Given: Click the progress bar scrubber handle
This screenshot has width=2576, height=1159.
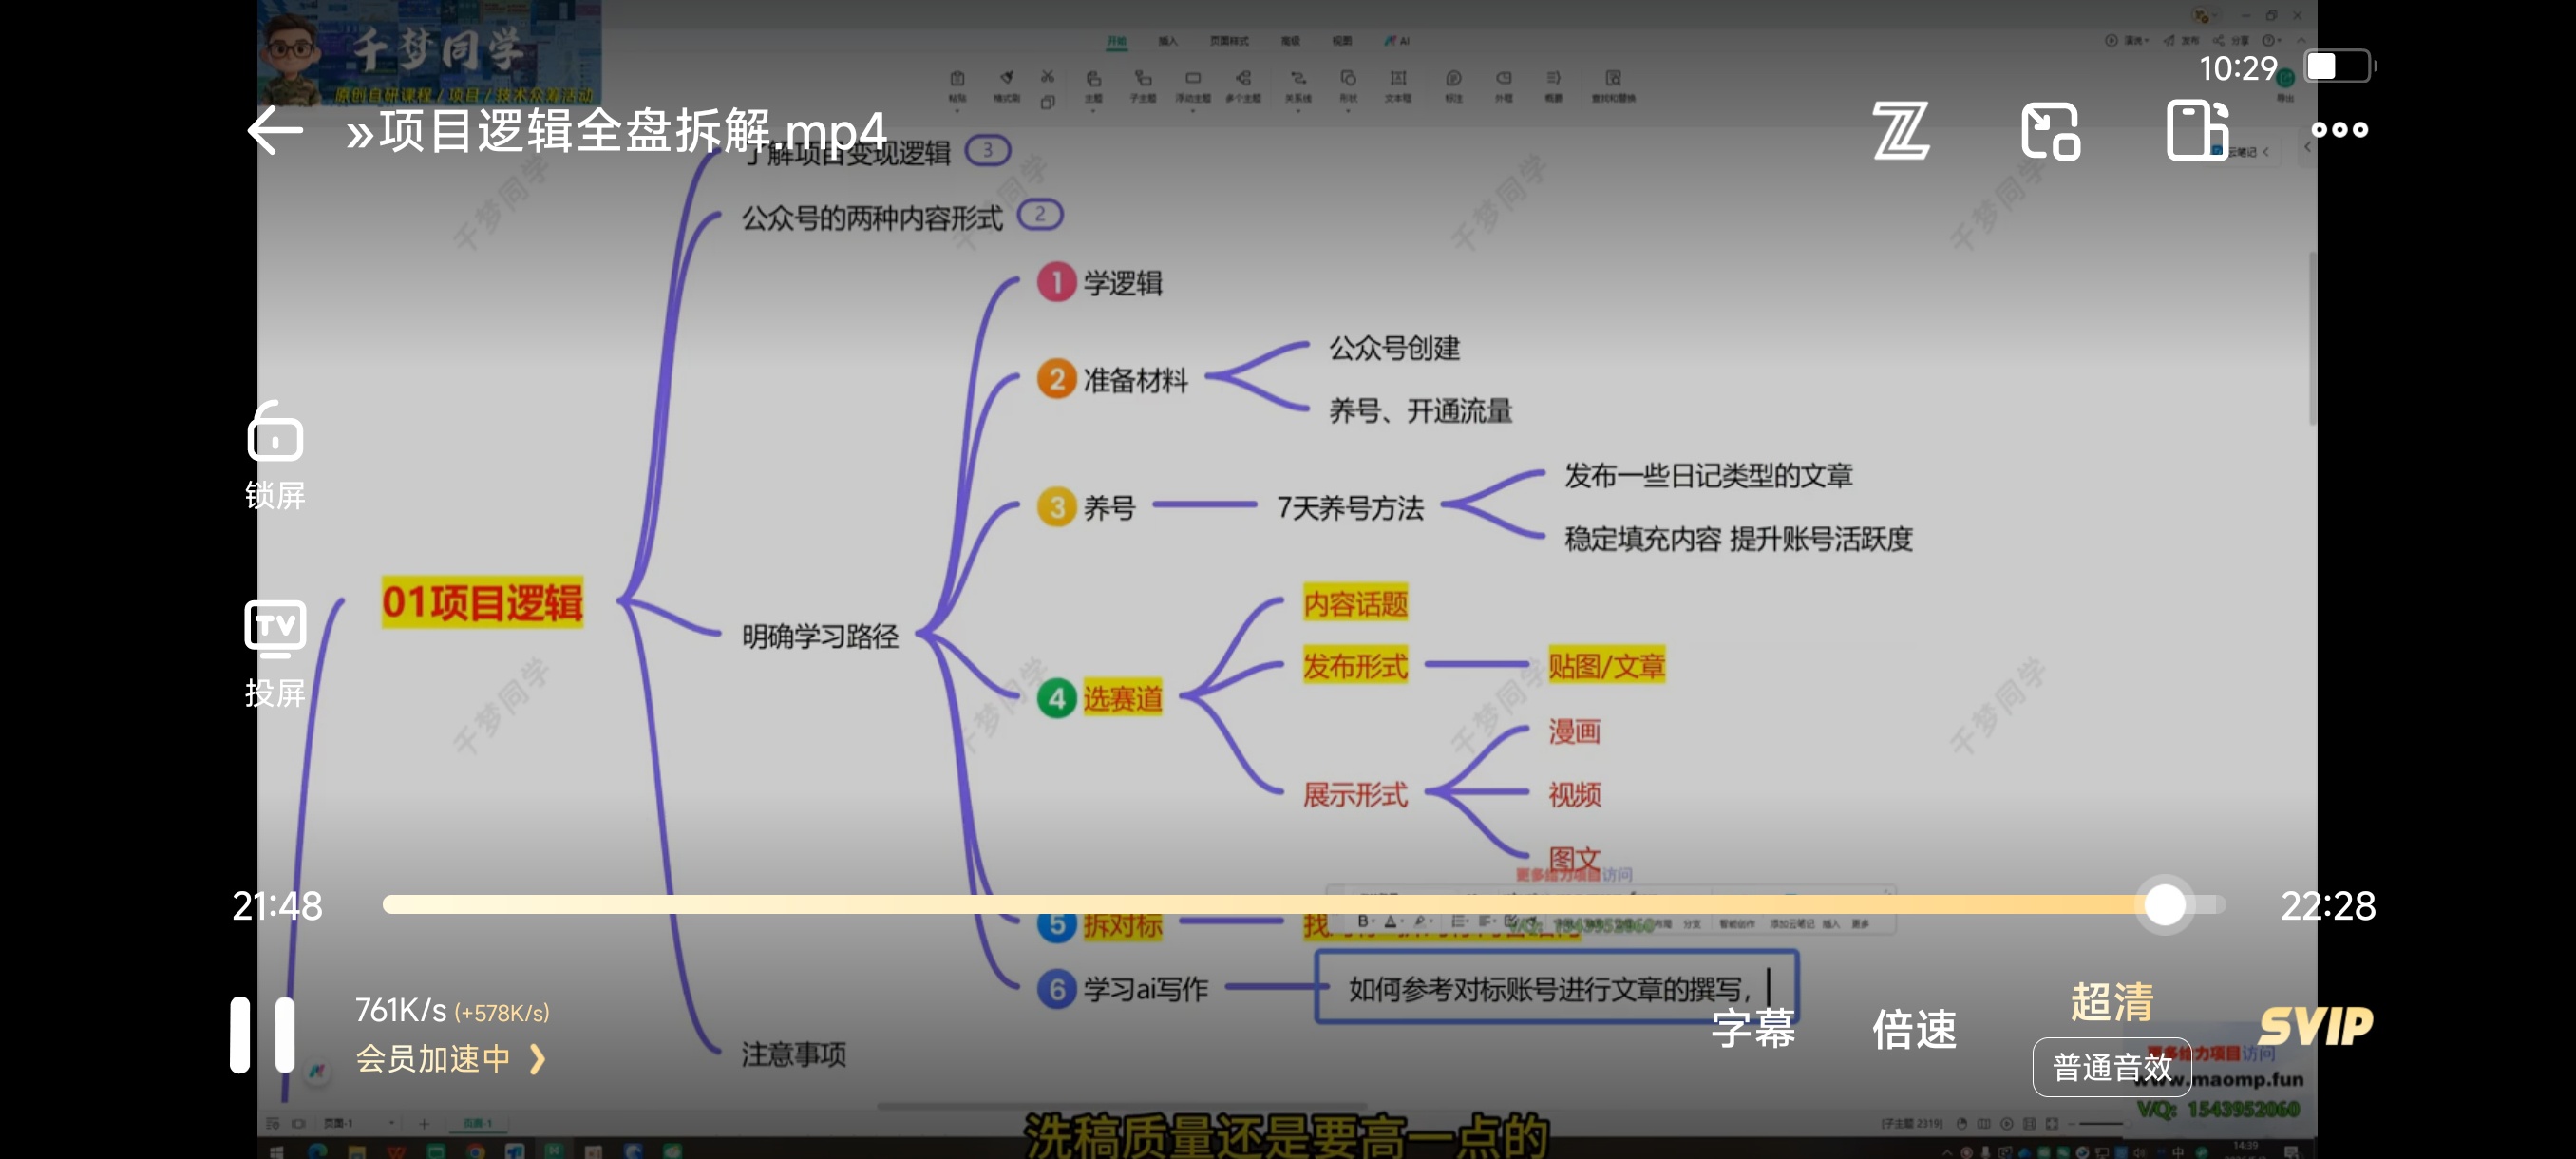Looking at the screenshot, I should [2165, 904].
